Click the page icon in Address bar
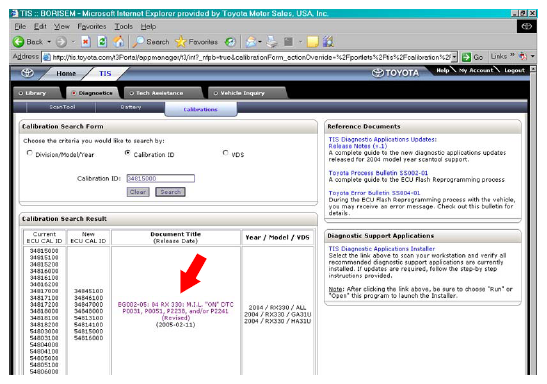The image size is (547, 384). (46, 57)
